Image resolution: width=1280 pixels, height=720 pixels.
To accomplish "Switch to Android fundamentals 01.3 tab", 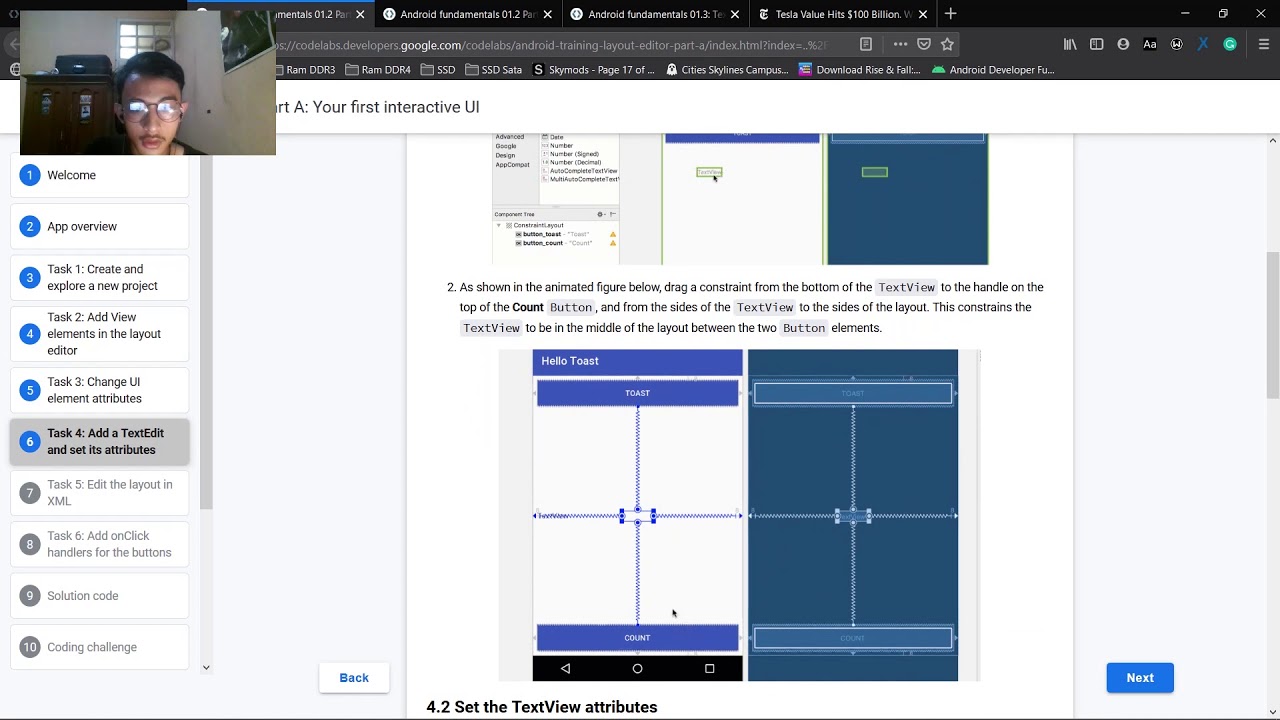I will pos(656,14).
